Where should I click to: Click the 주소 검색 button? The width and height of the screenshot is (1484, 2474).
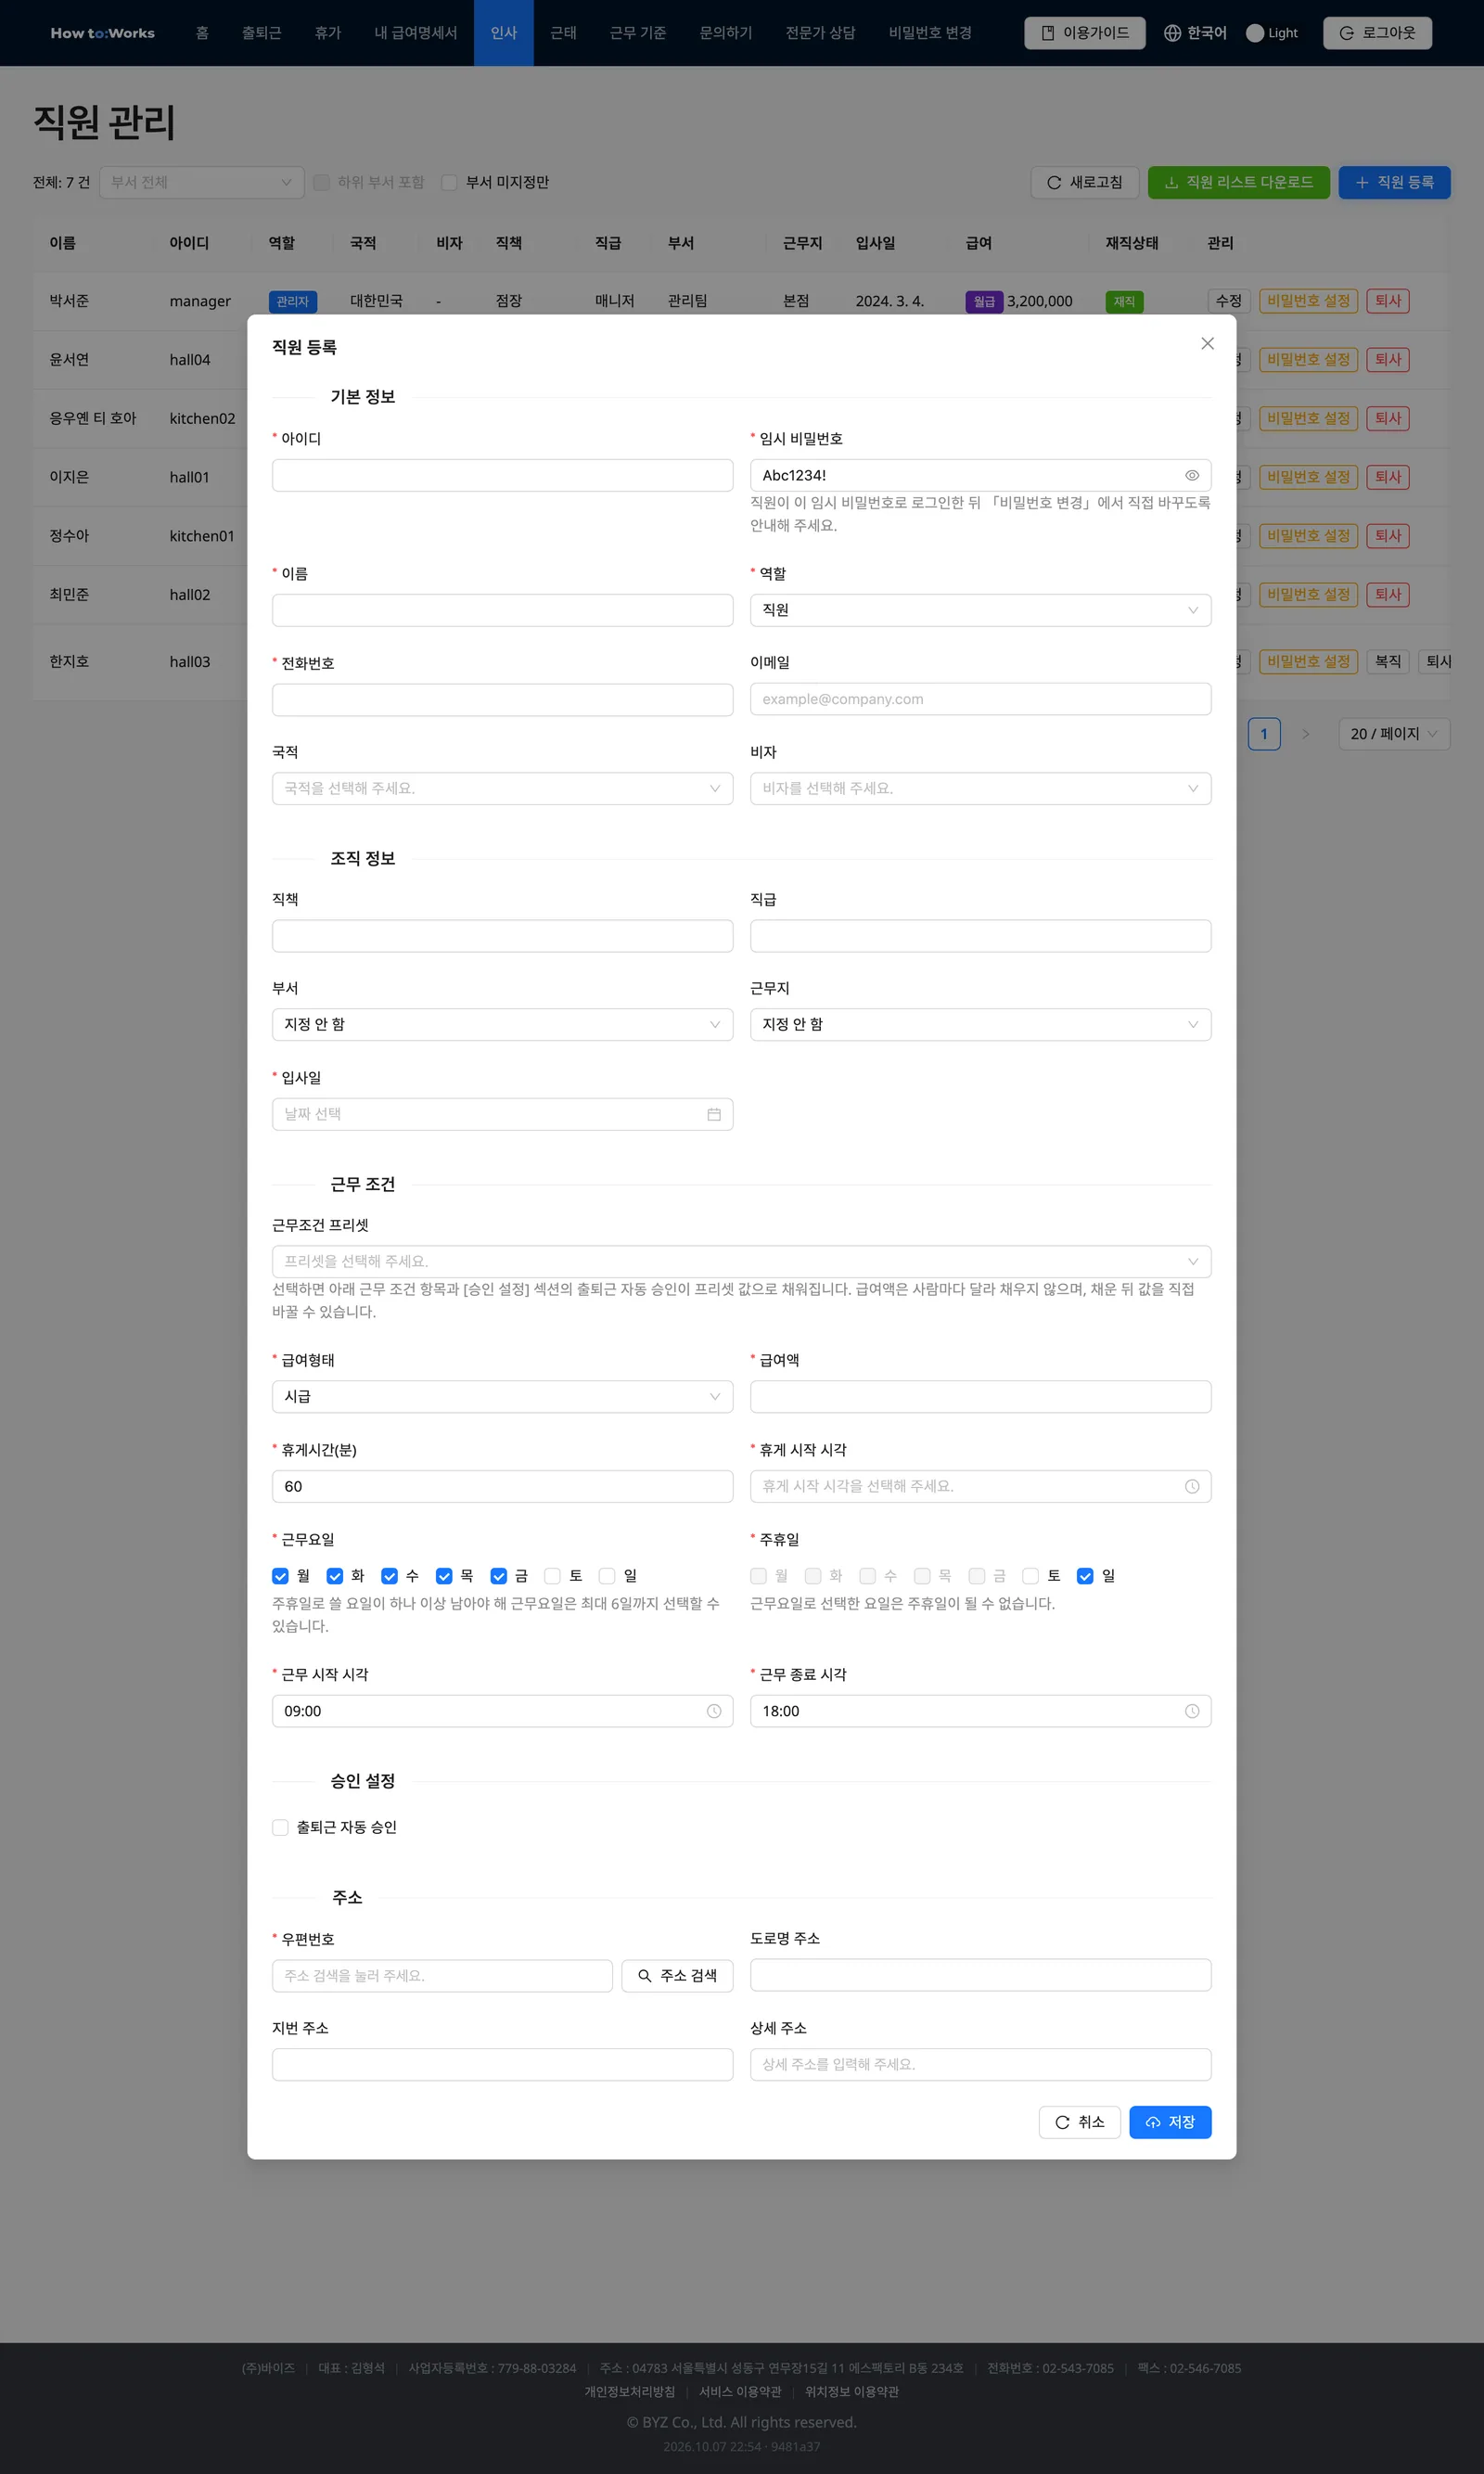pos(677,1975)
